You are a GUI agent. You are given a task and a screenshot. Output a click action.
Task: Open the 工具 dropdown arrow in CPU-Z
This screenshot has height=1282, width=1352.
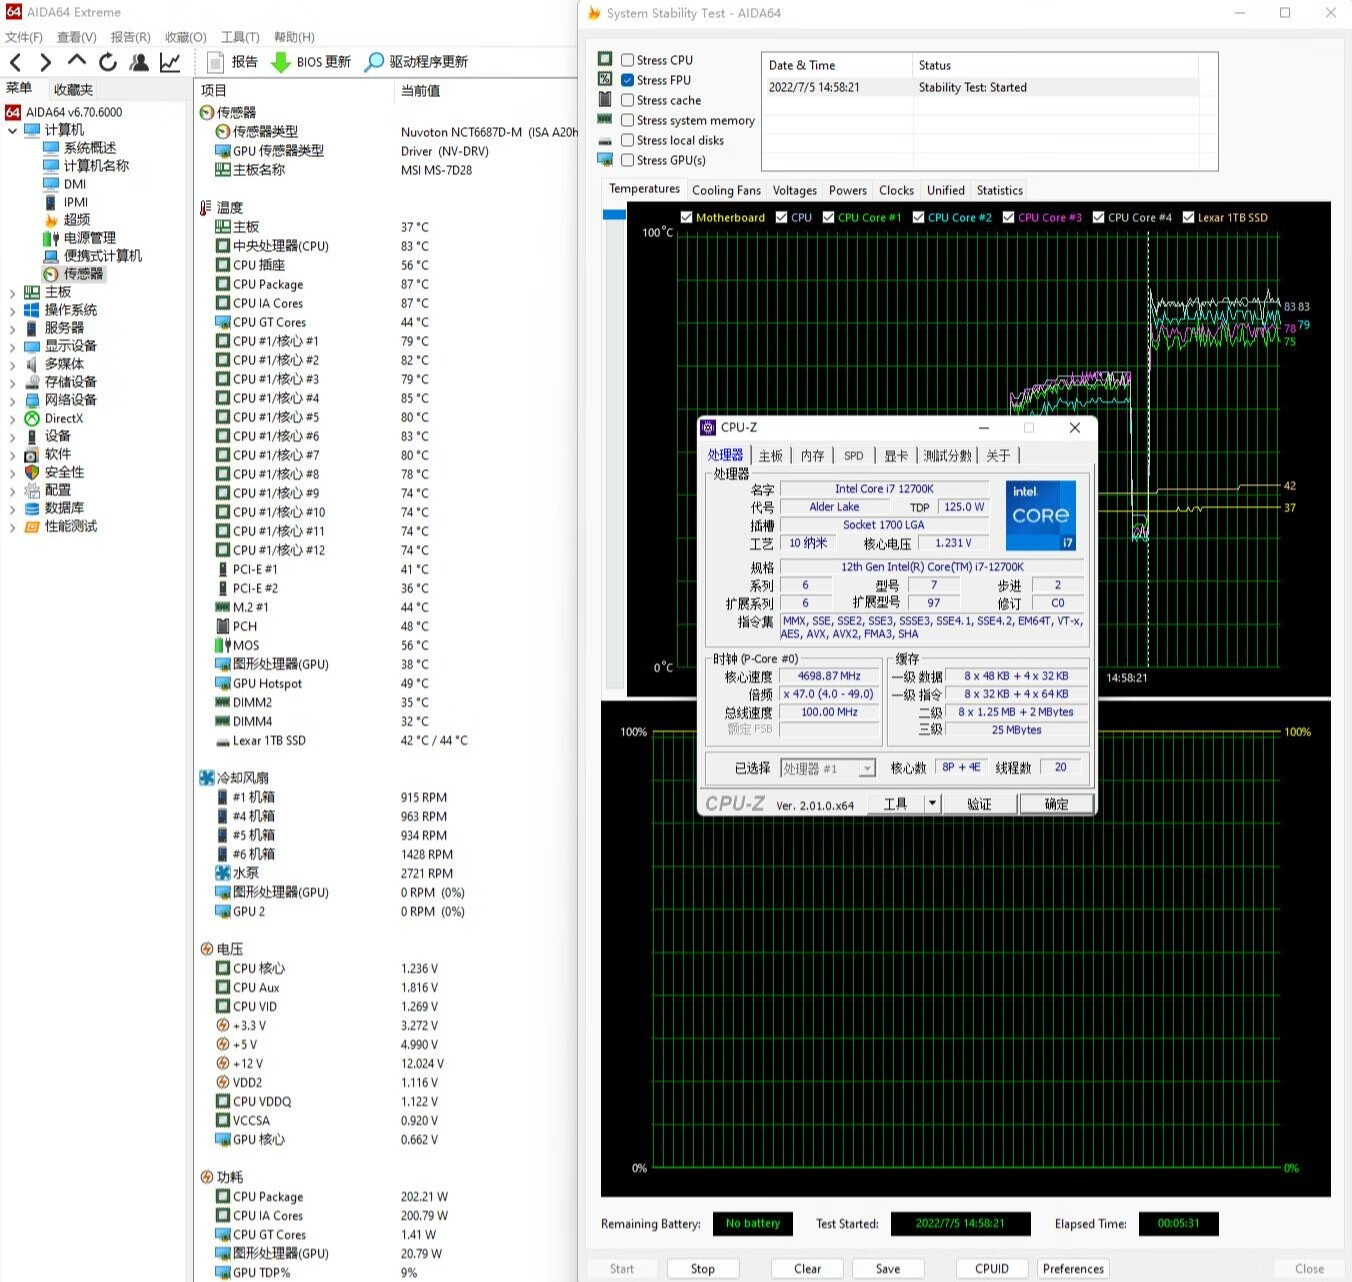coord(932,803)
